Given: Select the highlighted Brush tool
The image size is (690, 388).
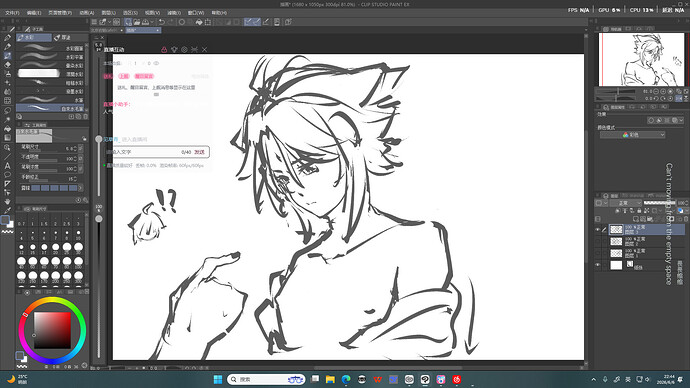Looking at the screenshot, I should [7, 56].
